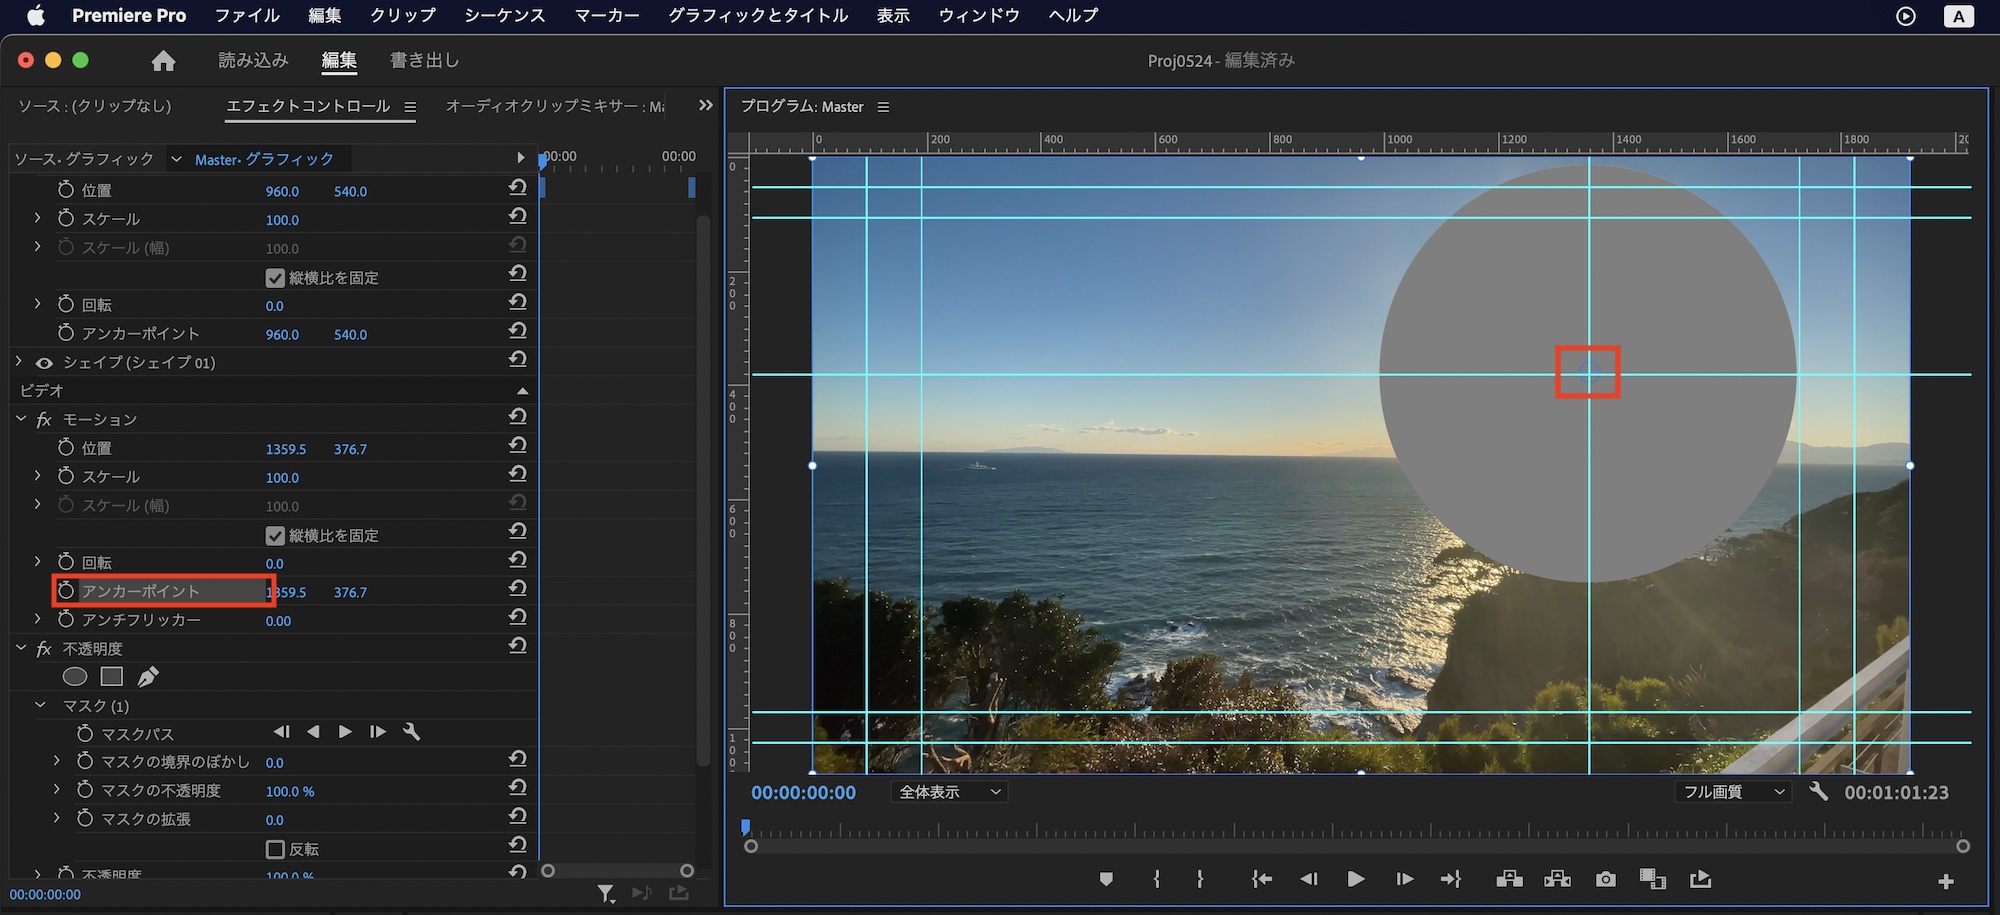
Task: Add a marker in the program monitor
Action: (1106, 879)
